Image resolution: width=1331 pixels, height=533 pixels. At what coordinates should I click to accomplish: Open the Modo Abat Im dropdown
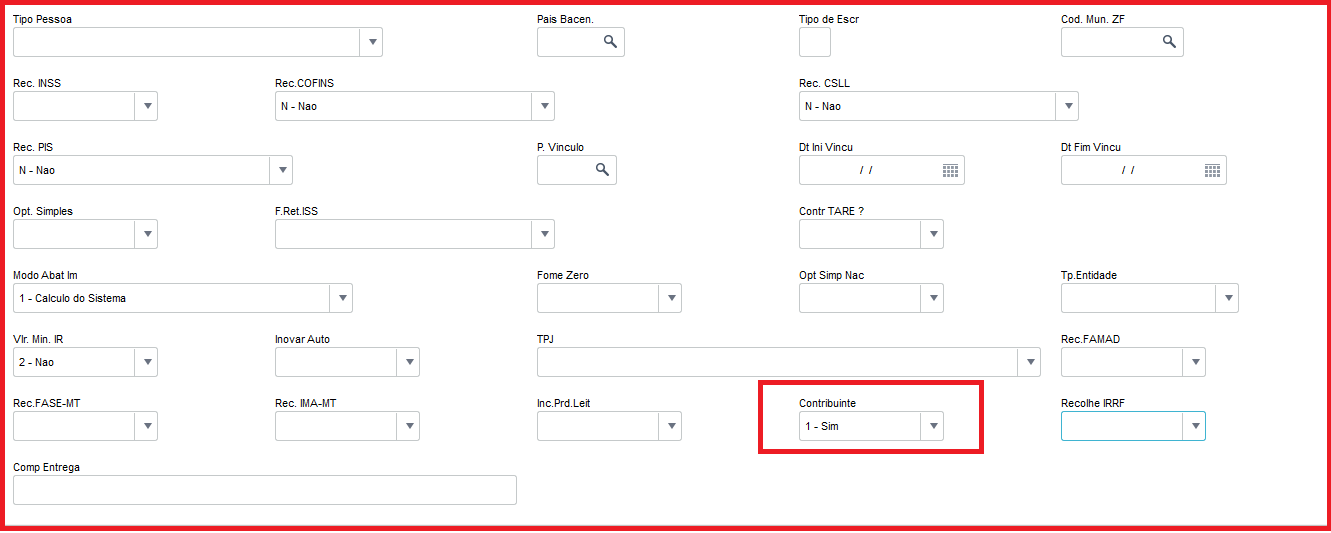(x=341, y=298)
